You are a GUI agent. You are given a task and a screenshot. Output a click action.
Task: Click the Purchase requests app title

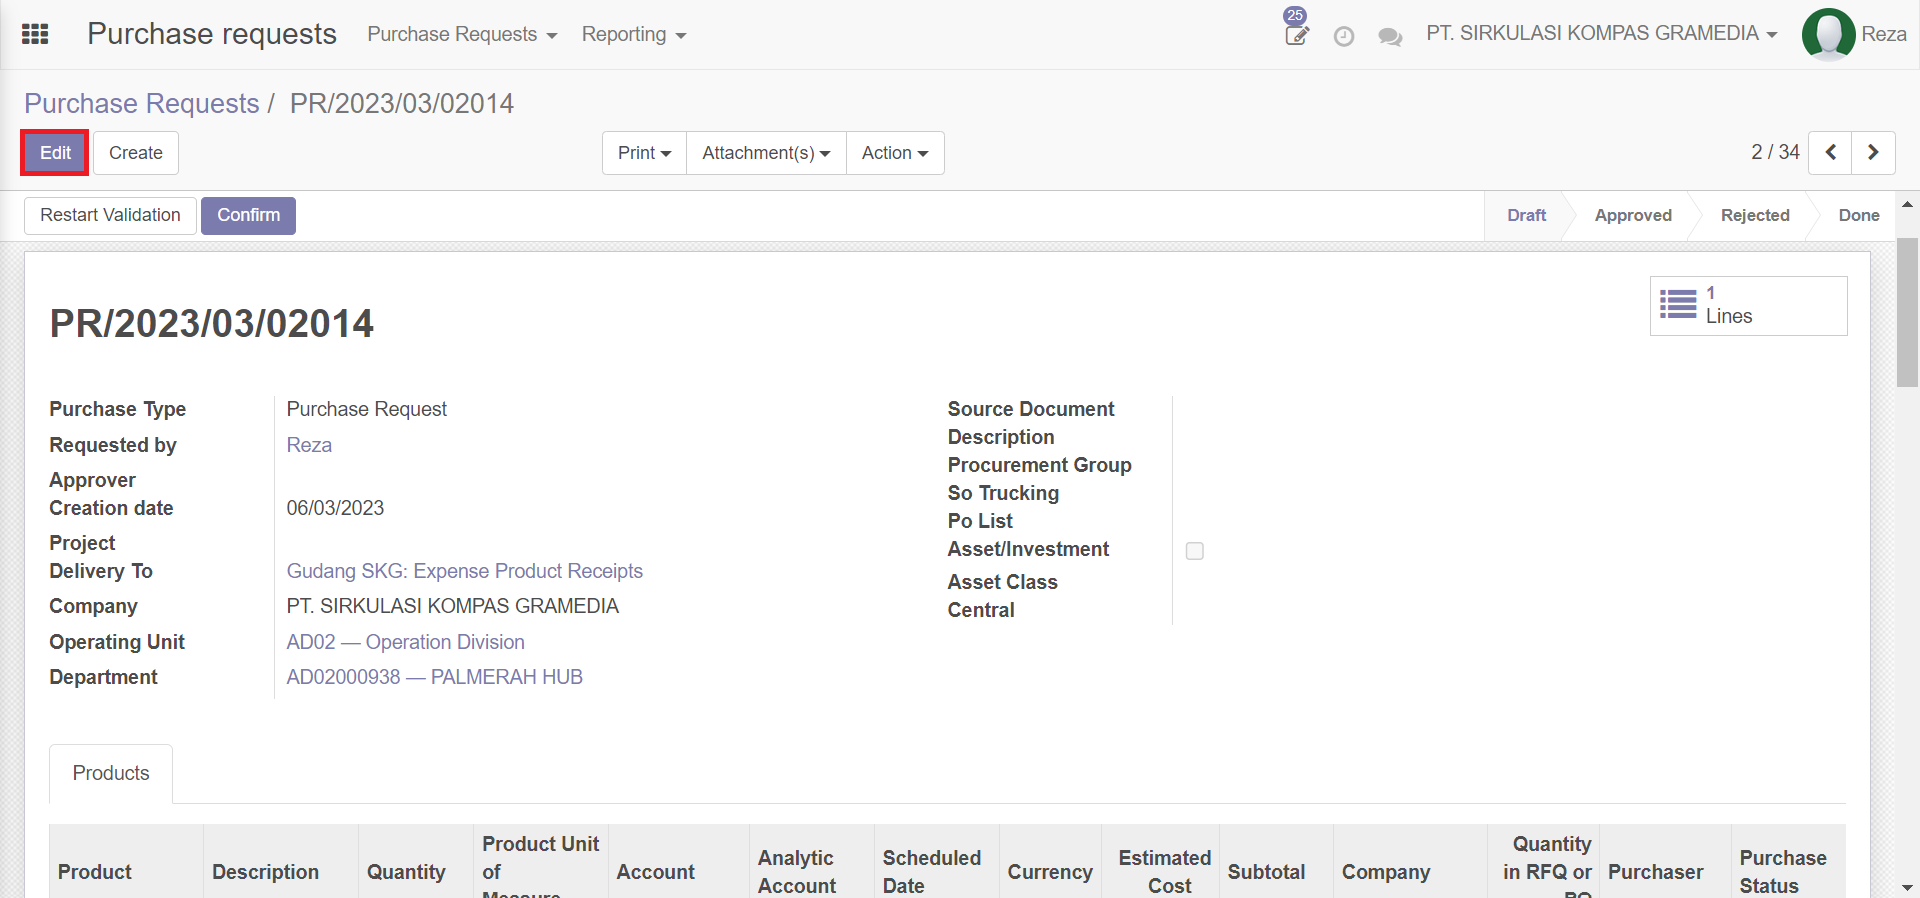tap(212, 33)
